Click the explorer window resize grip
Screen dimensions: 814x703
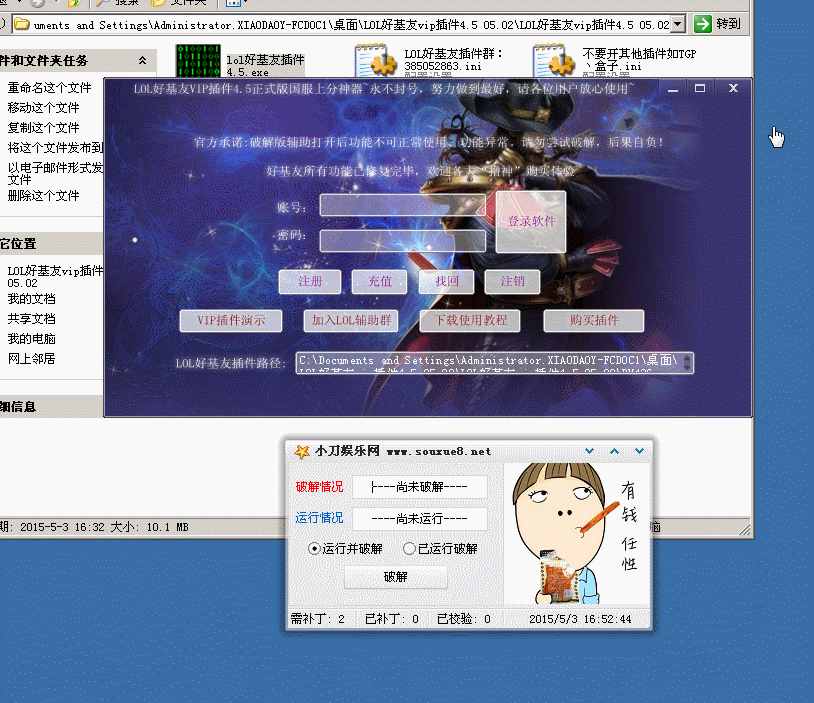tap(745, 530)
